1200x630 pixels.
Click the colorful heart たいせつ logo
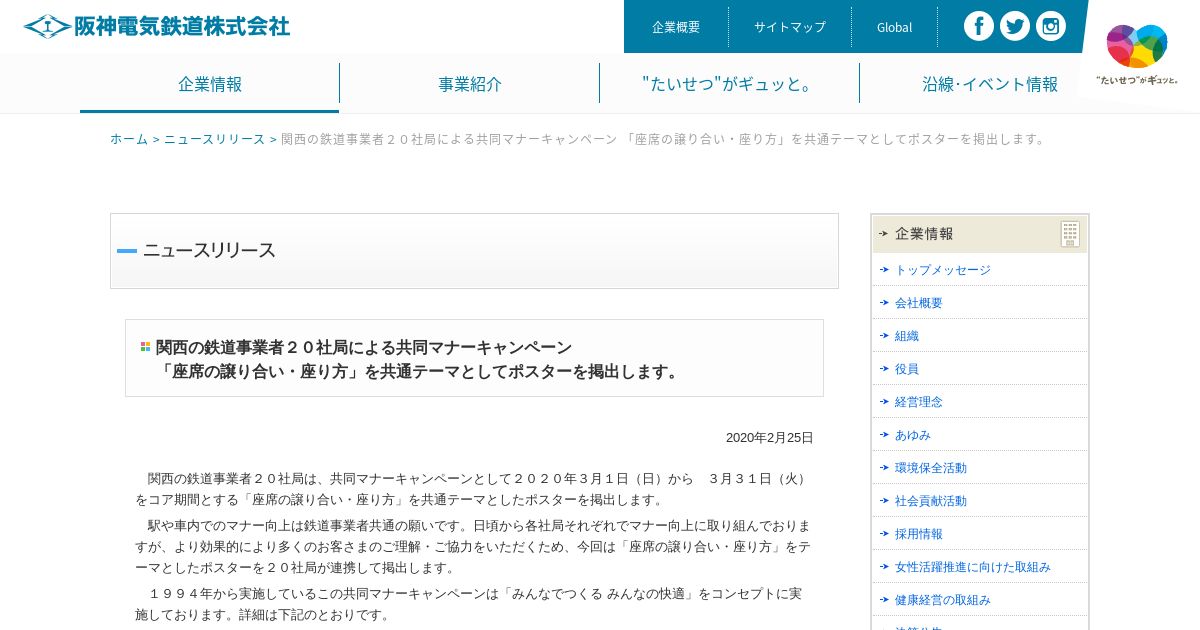[x=1137, y=54]
